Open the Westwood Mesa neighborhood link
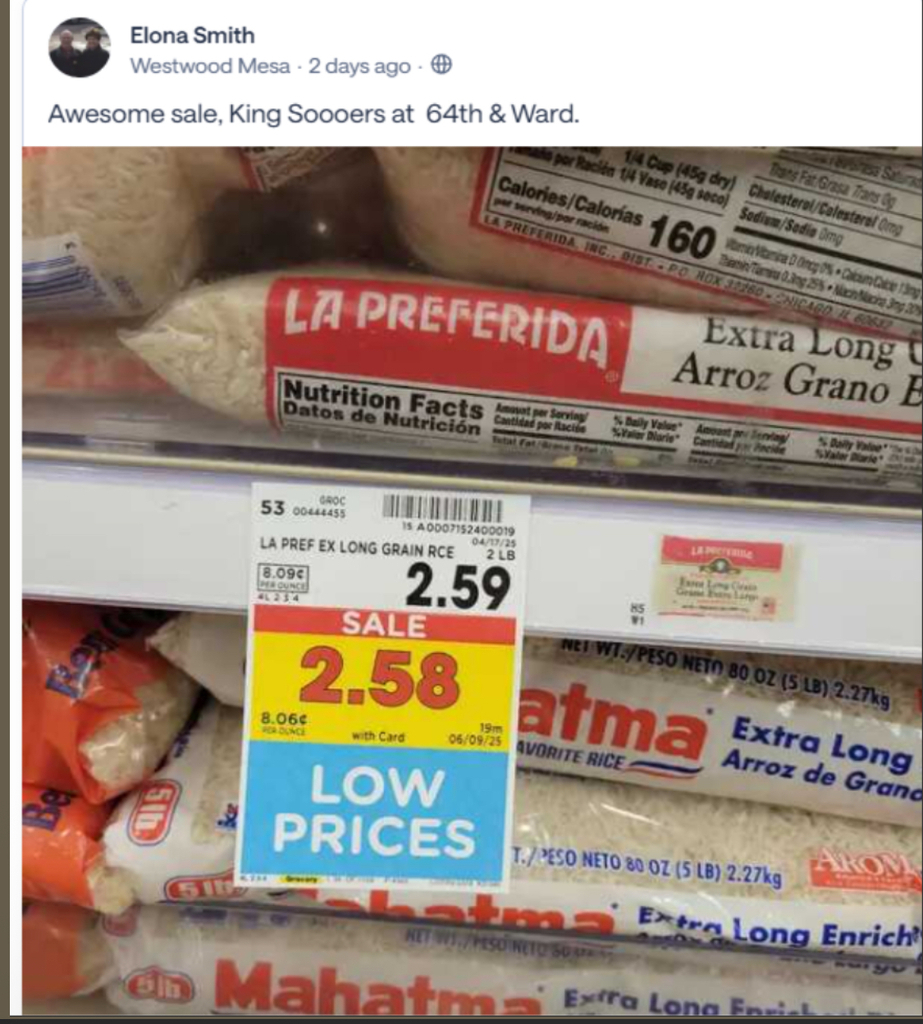The width and height of the screenshot is (923, 1024). 210,67
